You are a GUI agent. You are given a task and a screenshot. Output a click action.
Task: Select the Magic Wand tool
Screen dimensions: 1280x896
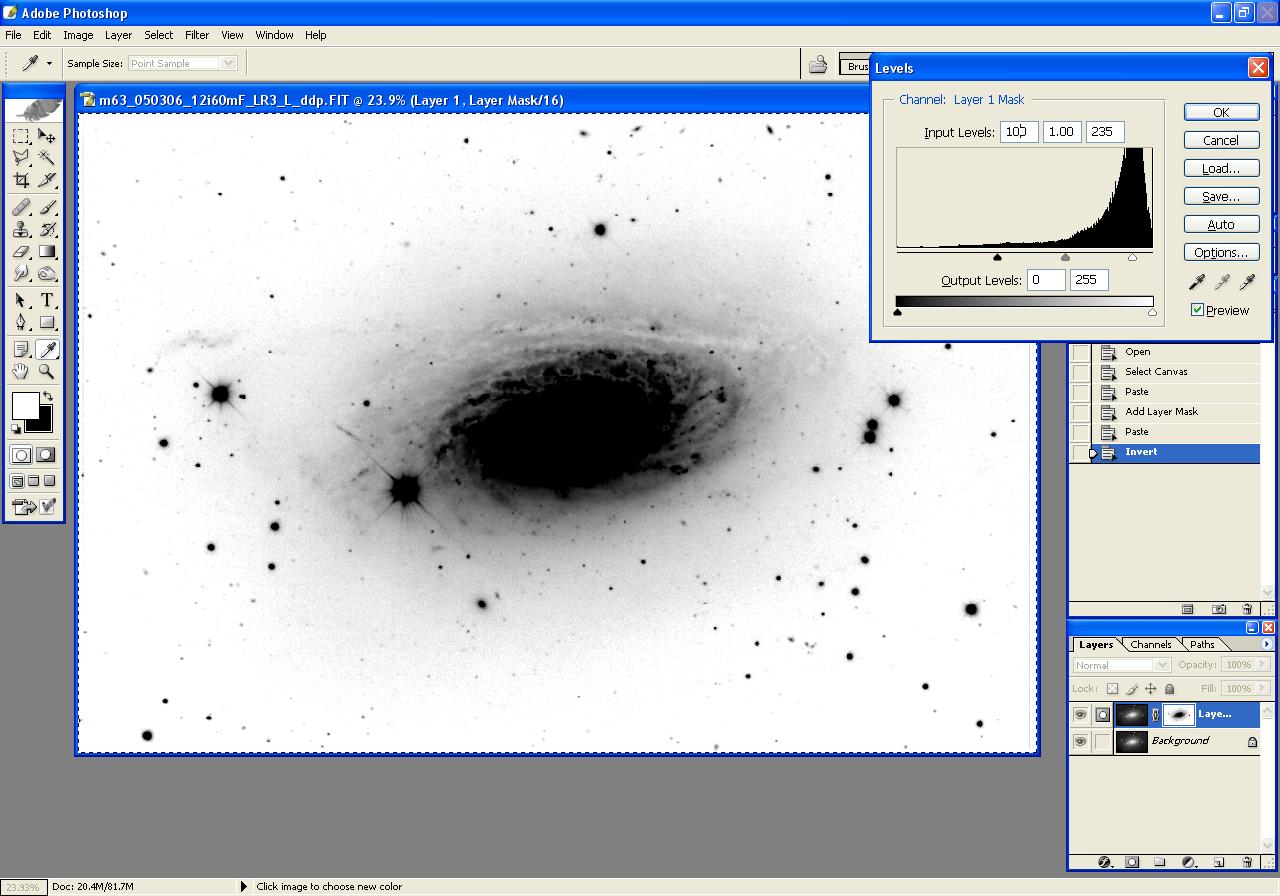(x=46, y=158)
